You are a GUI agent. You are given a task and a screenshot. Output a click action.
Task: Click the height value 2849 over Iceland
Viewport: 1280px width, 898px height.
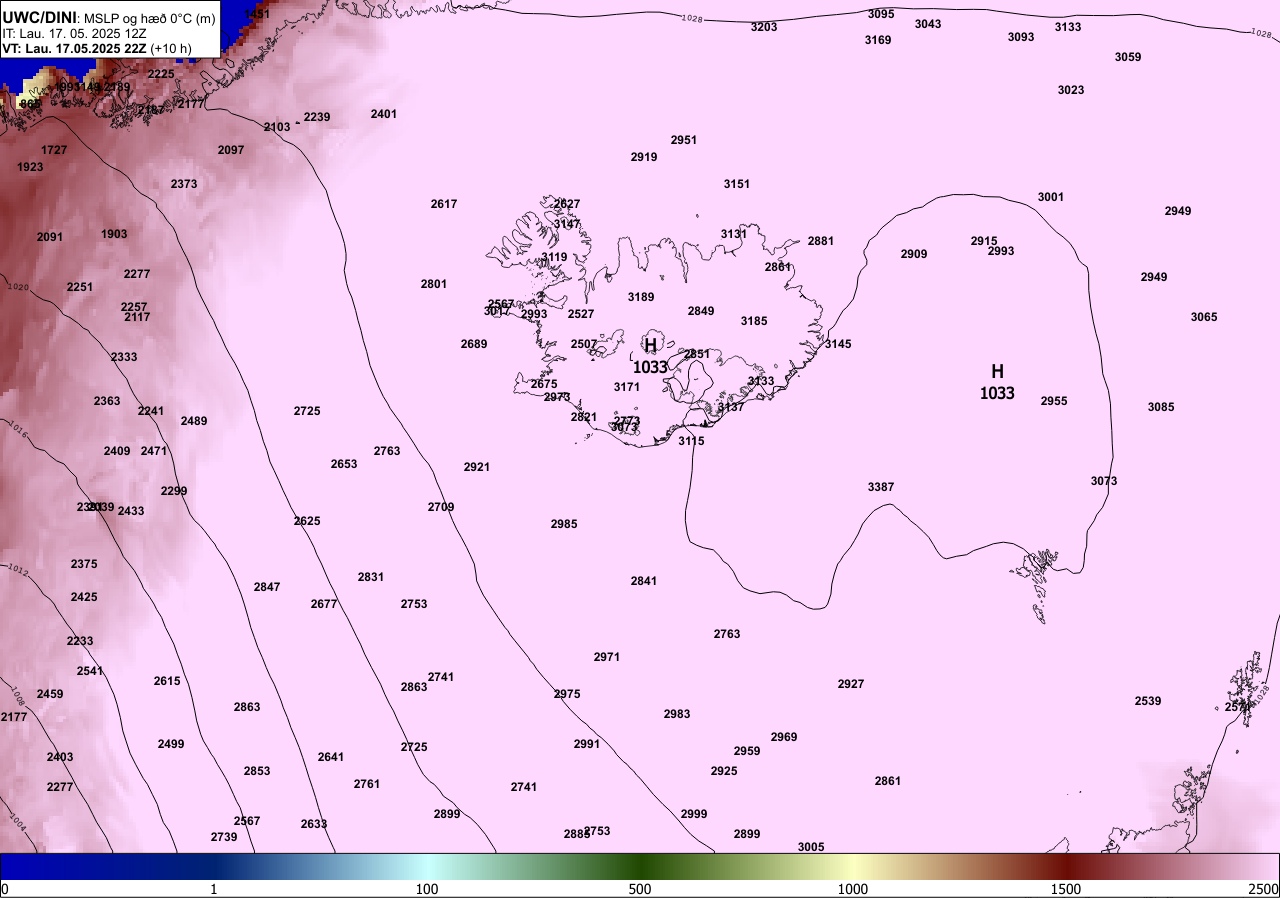pyautogui.click(x=701, y=311)
